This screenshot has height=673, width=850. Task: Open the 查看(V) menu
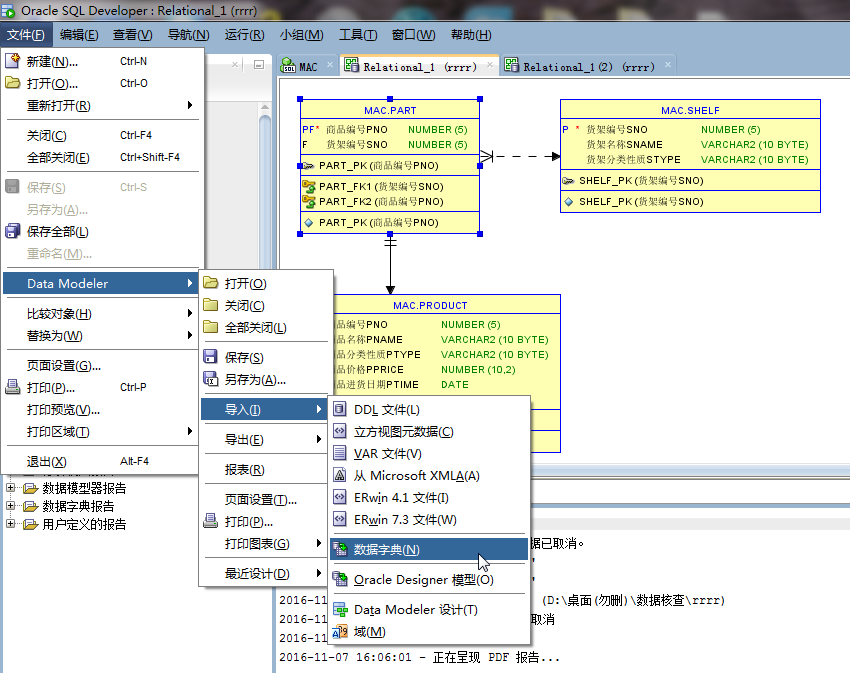pyautogui.click(x=132, y=35)
